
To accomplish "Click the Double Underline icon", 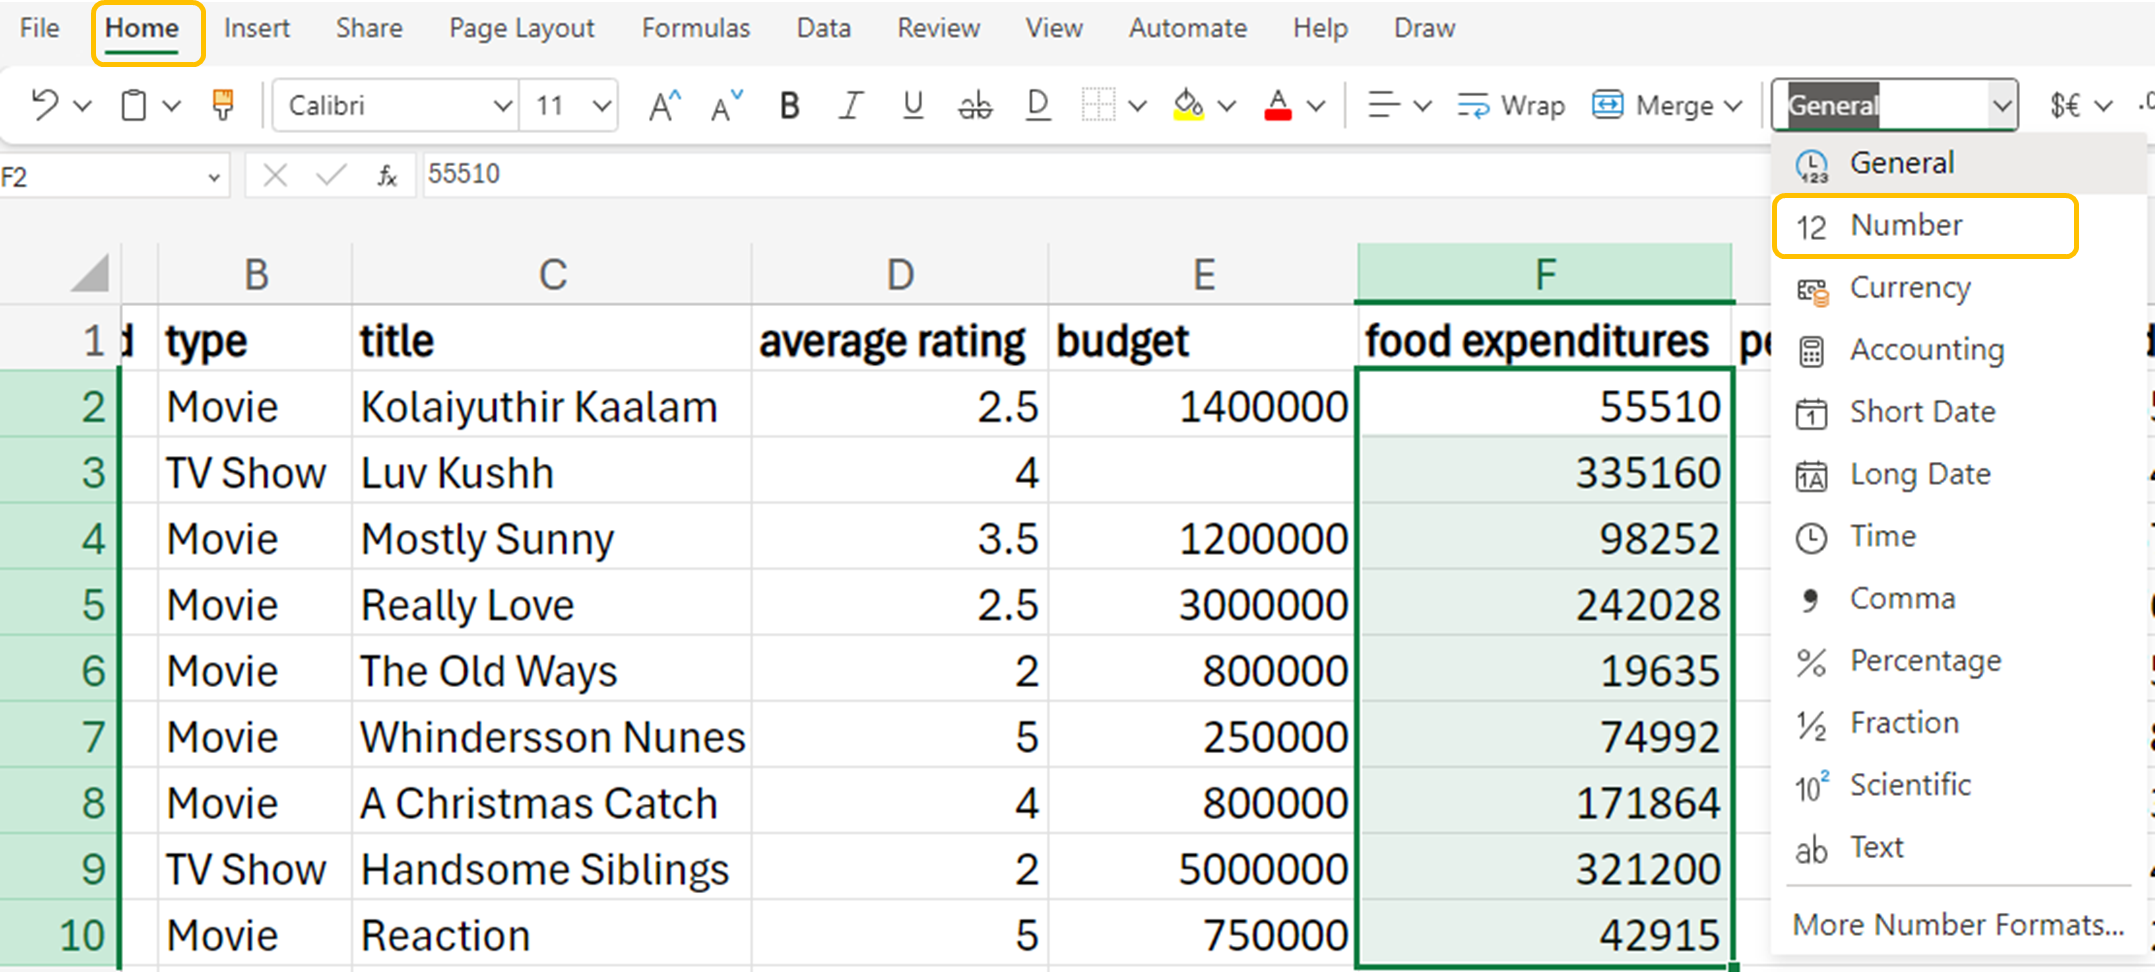I will pos(1038,105).
